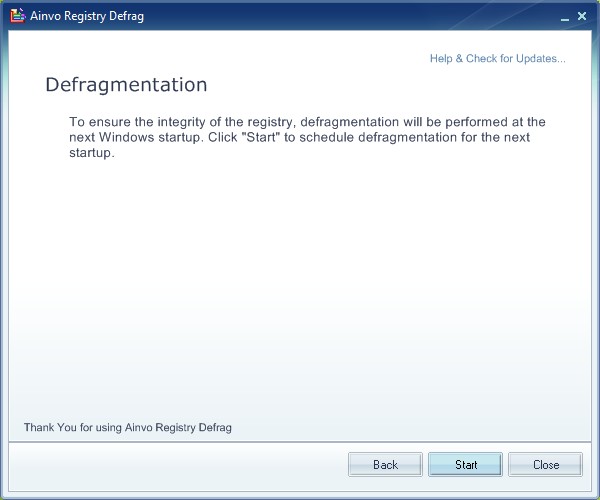Close window via title bar X
The height and width of the screenshot is (500, 600).
tap(582, 16)
